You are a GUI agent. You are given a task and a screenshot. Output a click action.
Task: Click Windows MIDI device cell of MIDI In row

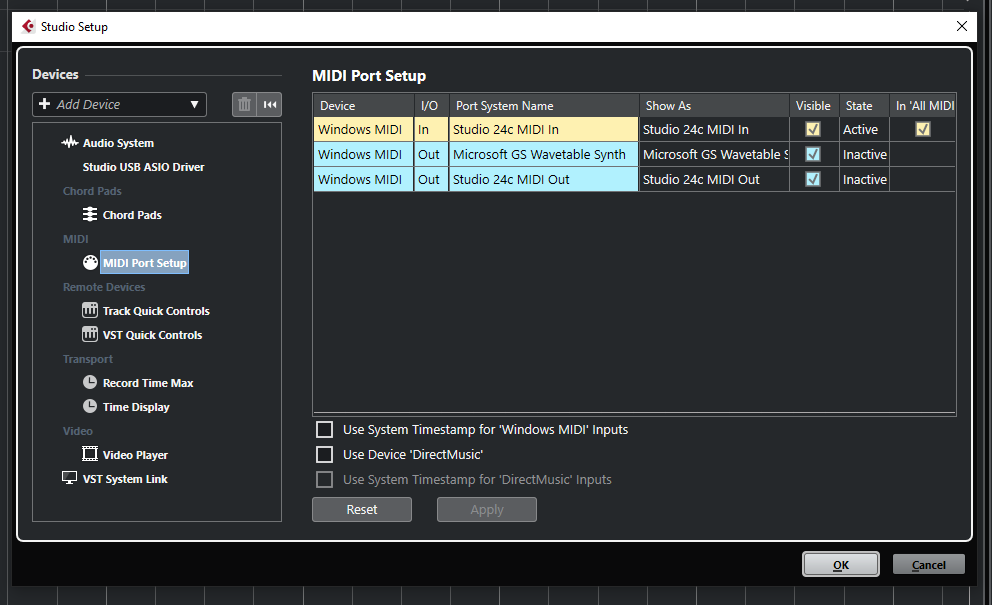[363, 129]
